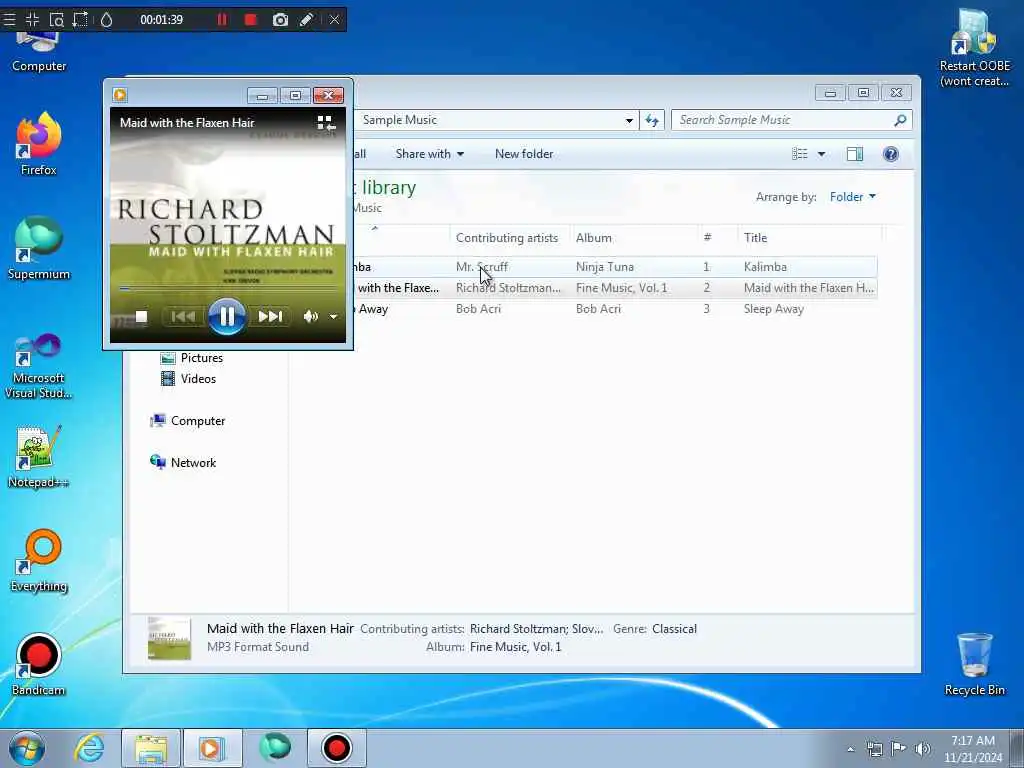
Task: Stop the Bandicam recording with red square
Action: (x=251, y=20)
